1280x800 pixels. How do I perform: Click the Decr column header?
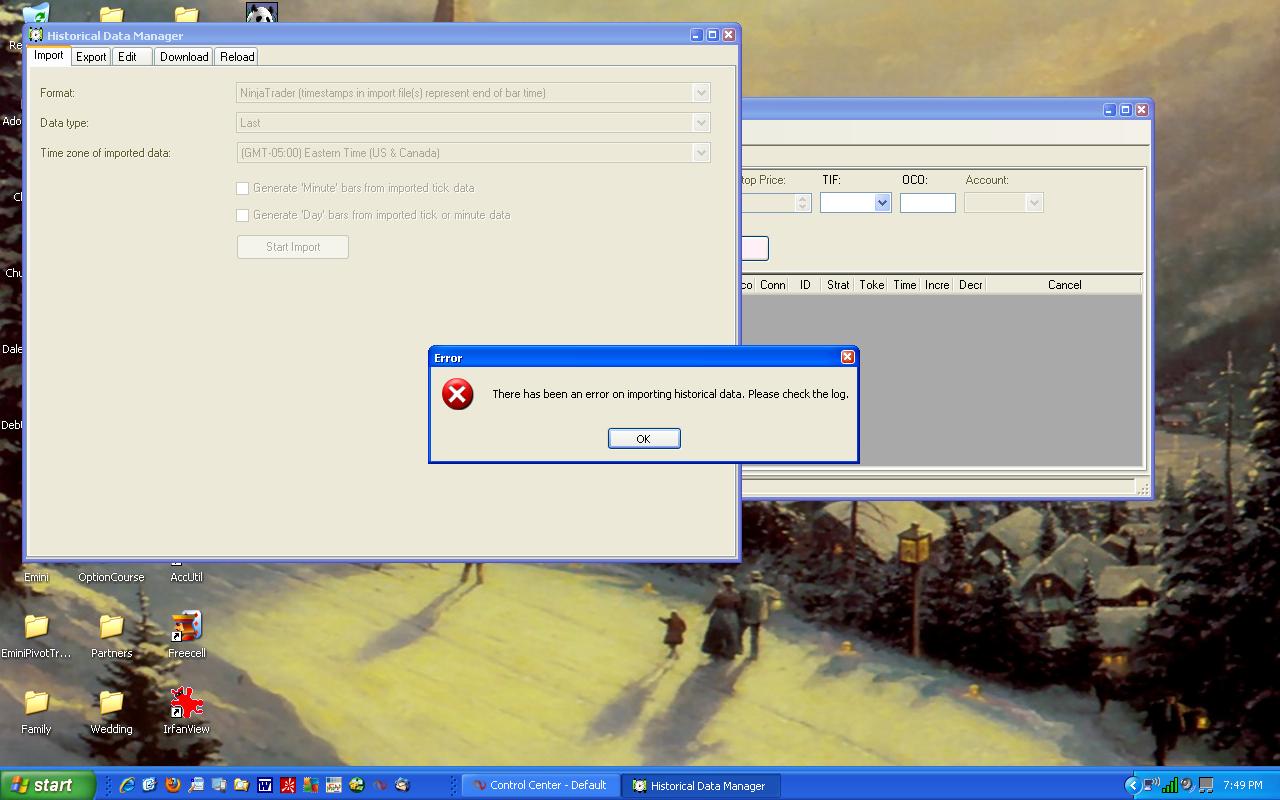(x=970, y=285)
